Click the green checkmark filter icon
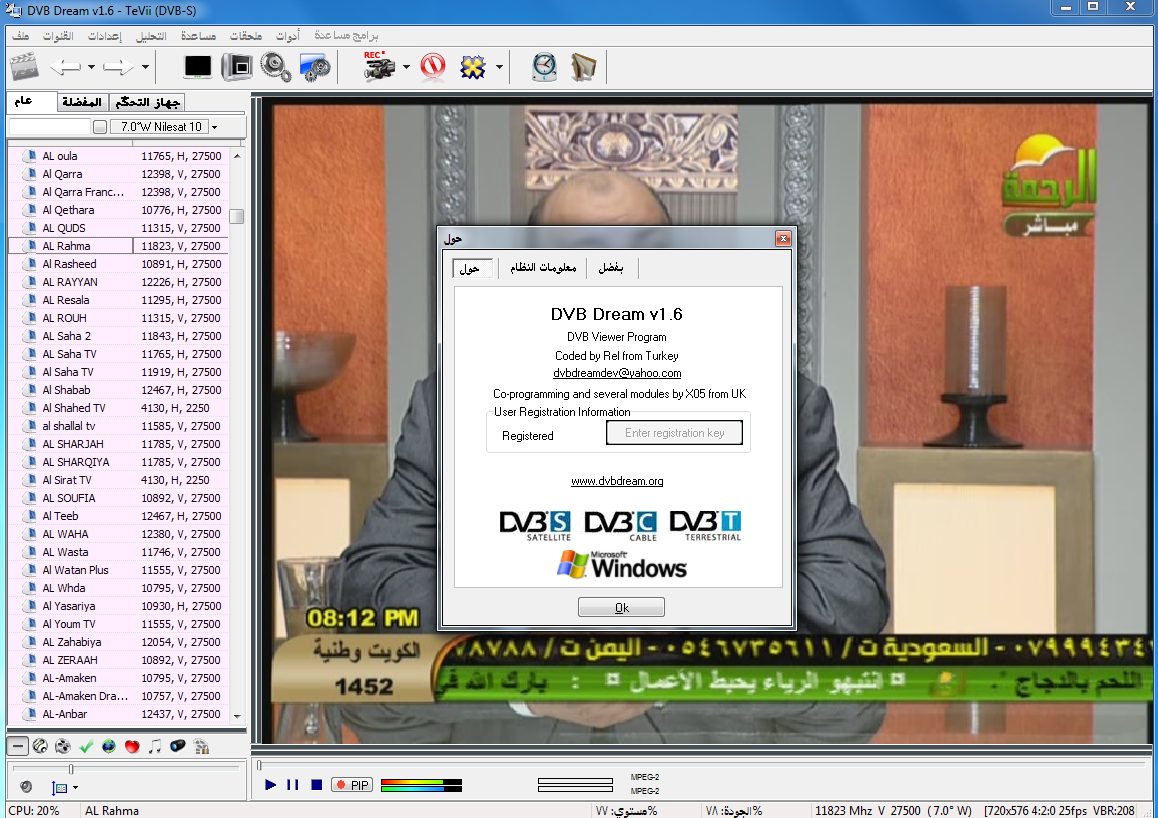Screen dimensions: 1158x818 pos(86,746)
